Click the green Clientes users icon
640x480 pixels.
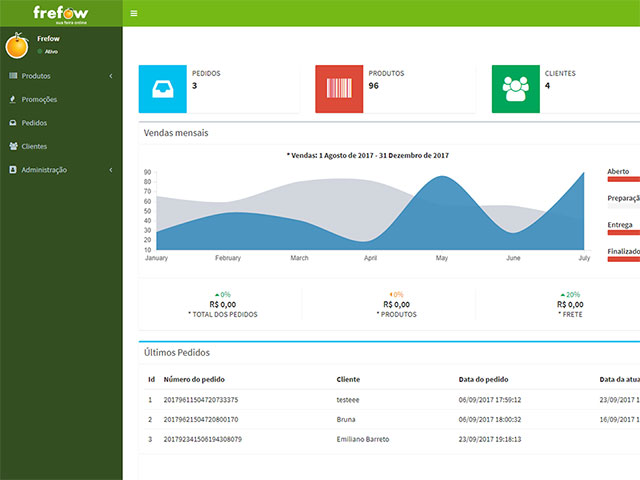coord(516,89)
